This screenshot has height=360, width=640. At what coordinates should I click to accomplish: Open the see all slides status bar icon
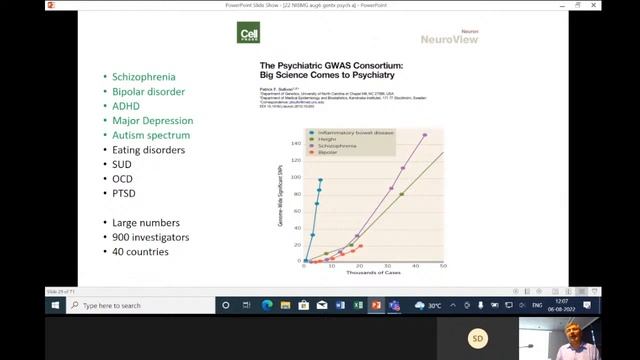pos(527,291)
